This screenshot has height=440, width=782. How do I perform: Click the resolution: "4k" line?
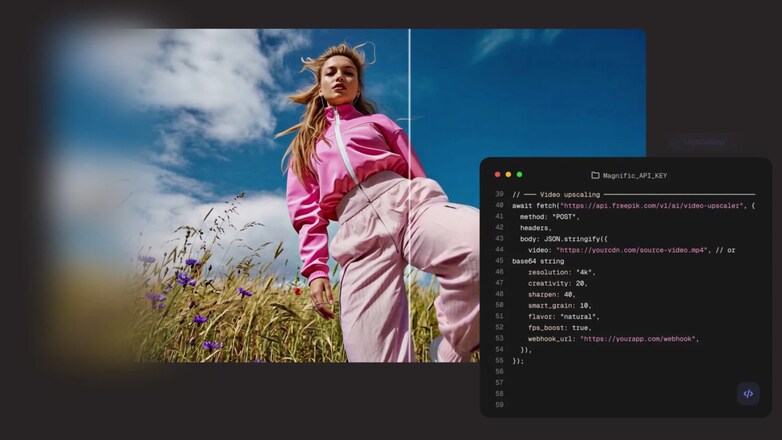[x=562, y=272]
